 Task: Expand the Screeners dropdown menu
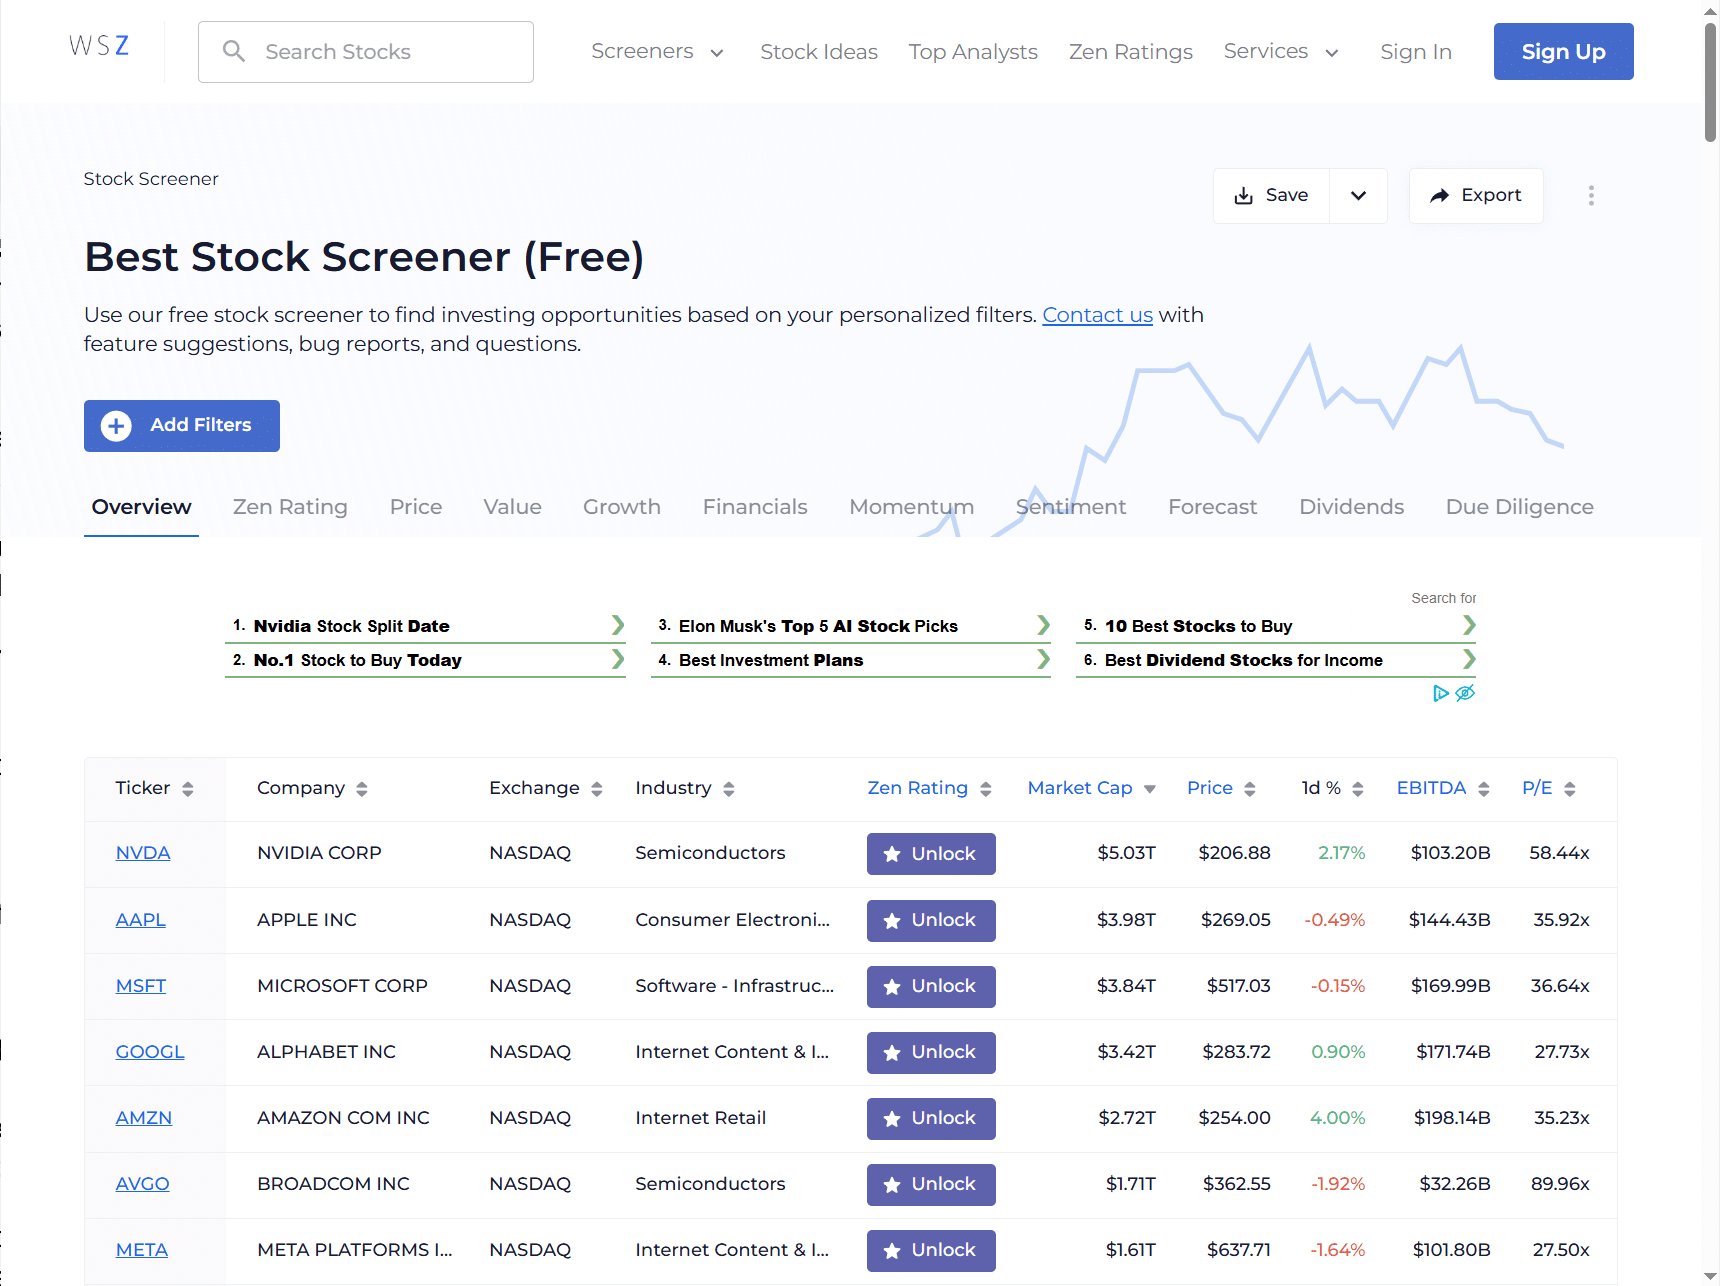click(x=657, y=51)
